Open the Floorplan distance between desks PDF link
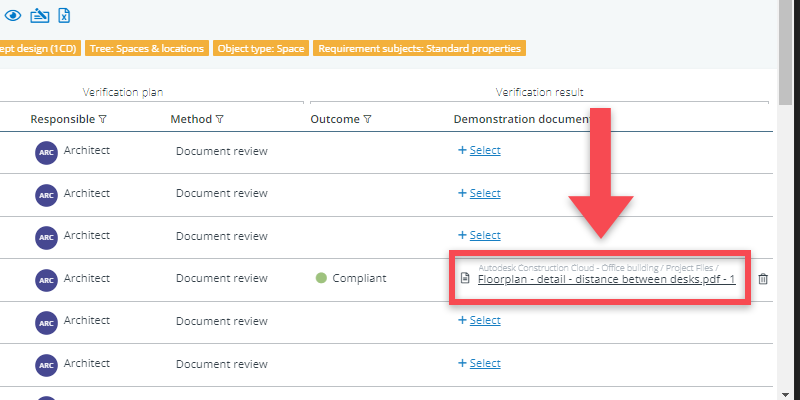800x400 pixels. [x=605, y=279]
